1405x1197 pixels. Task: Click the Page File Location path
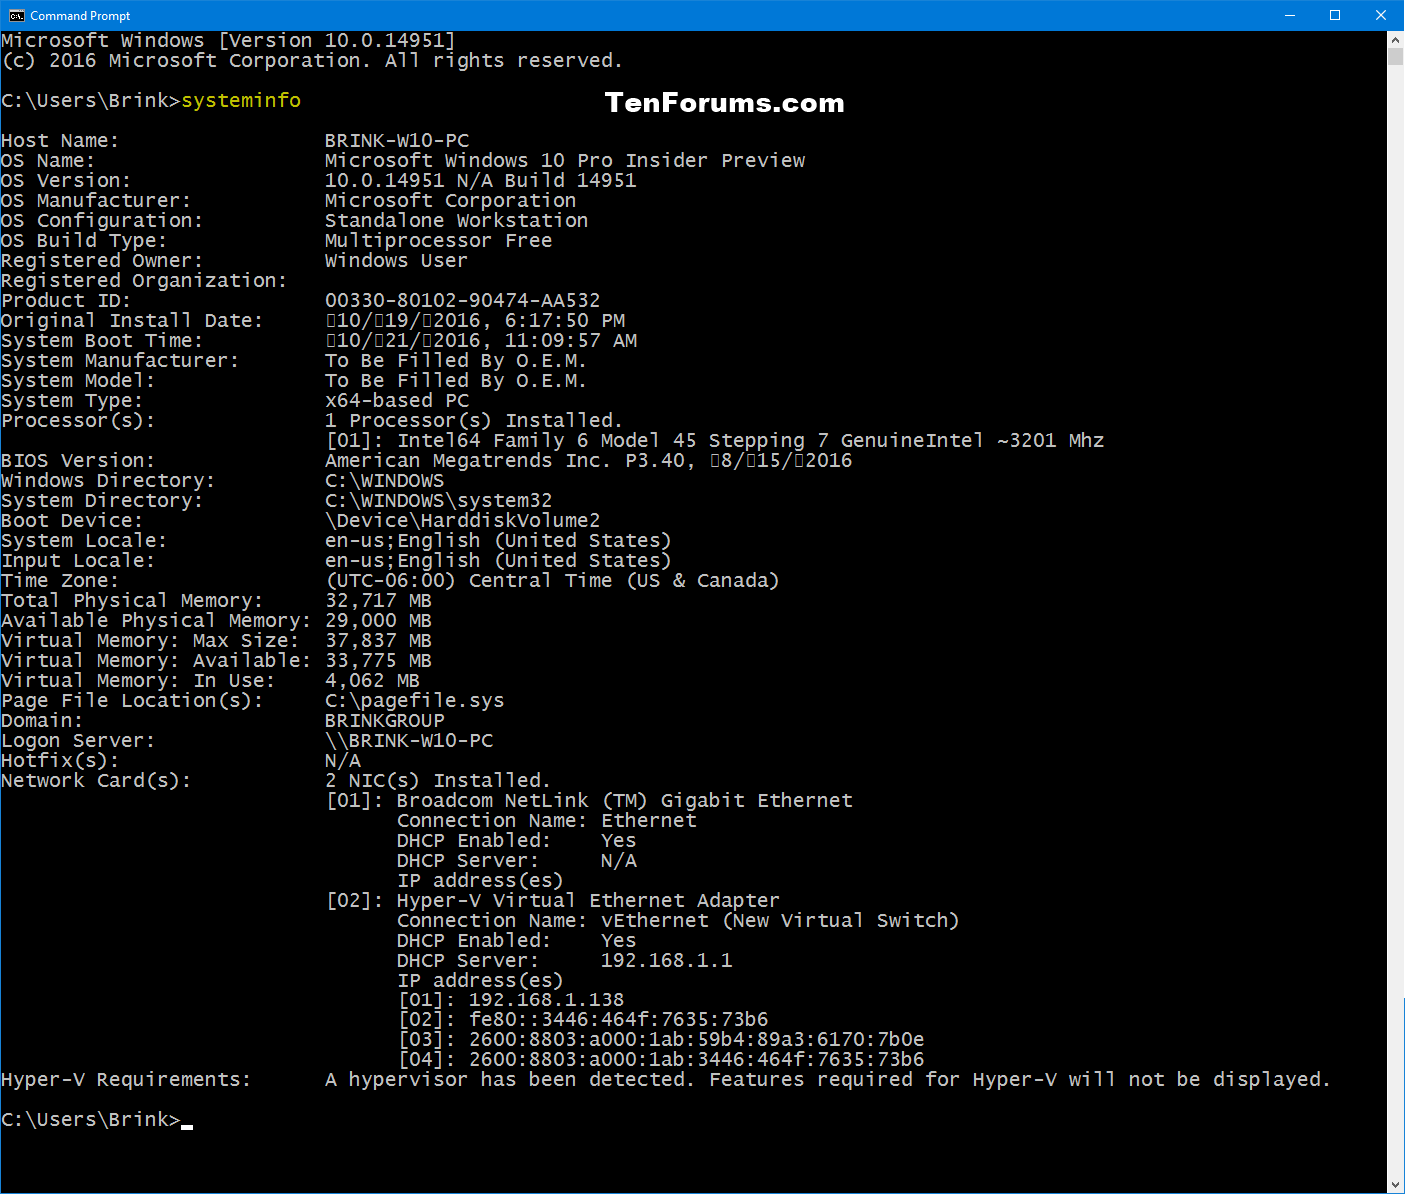[x=414, y=700]
